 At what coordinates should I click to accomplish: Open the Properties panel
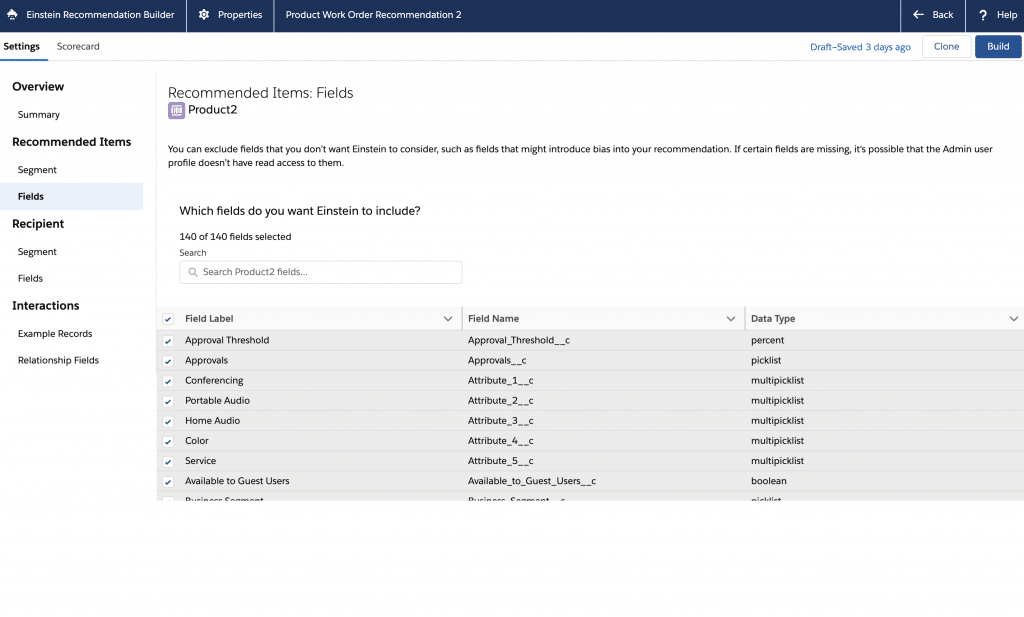coord(231,15)
